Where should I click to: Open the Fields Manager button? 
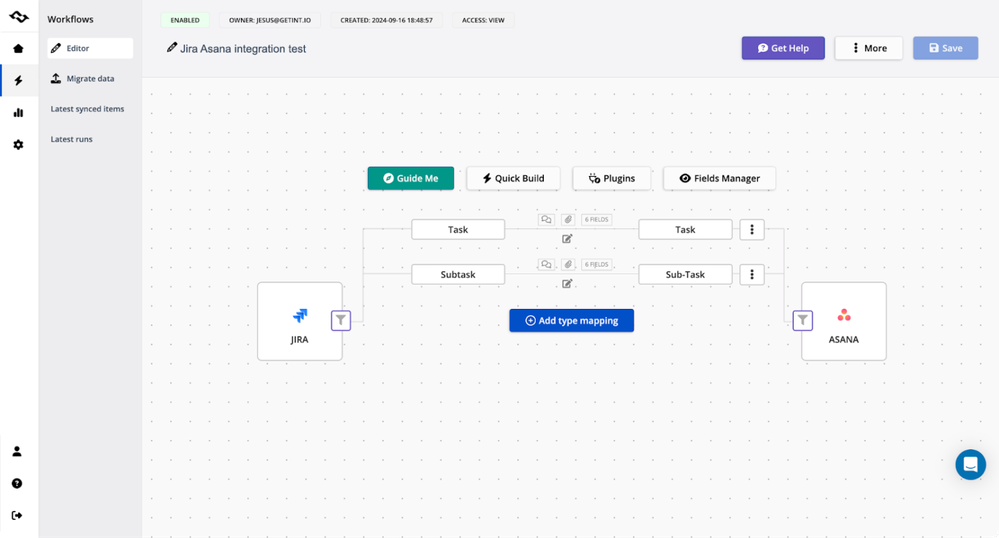[x=719, y=178]
